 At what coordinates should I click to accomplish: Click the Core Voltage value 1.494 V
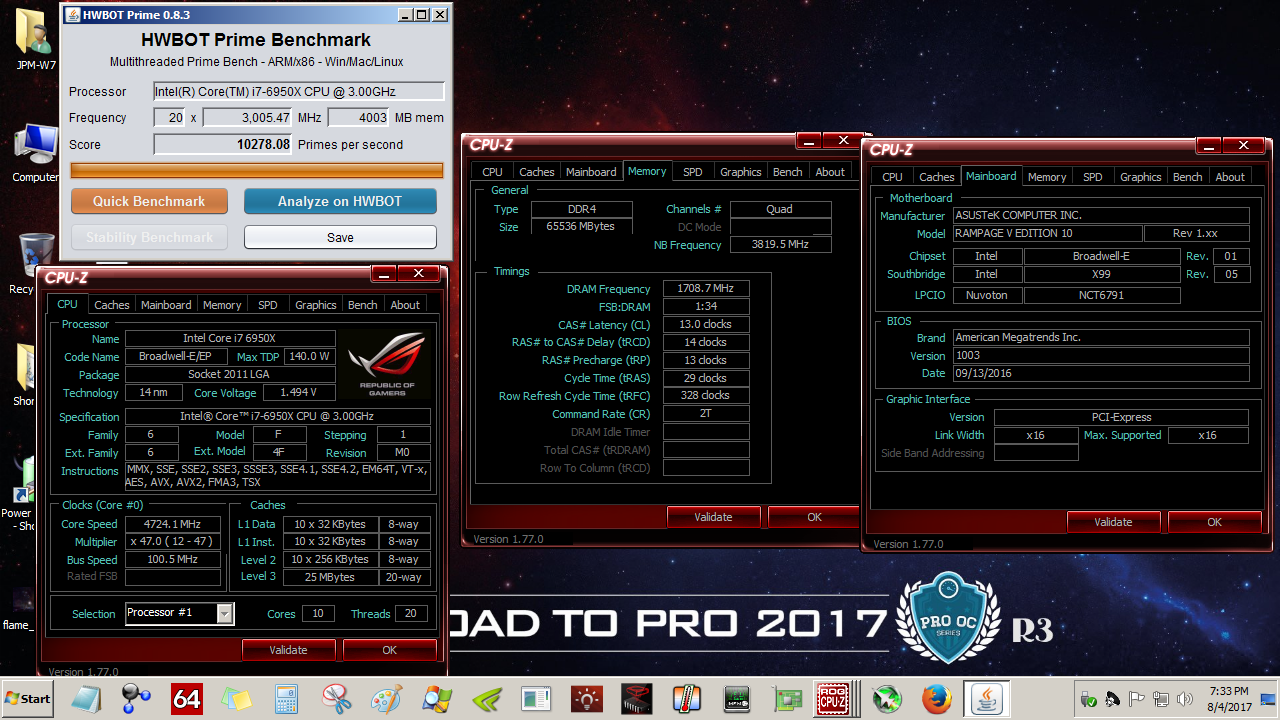click(x=298, y=393)
